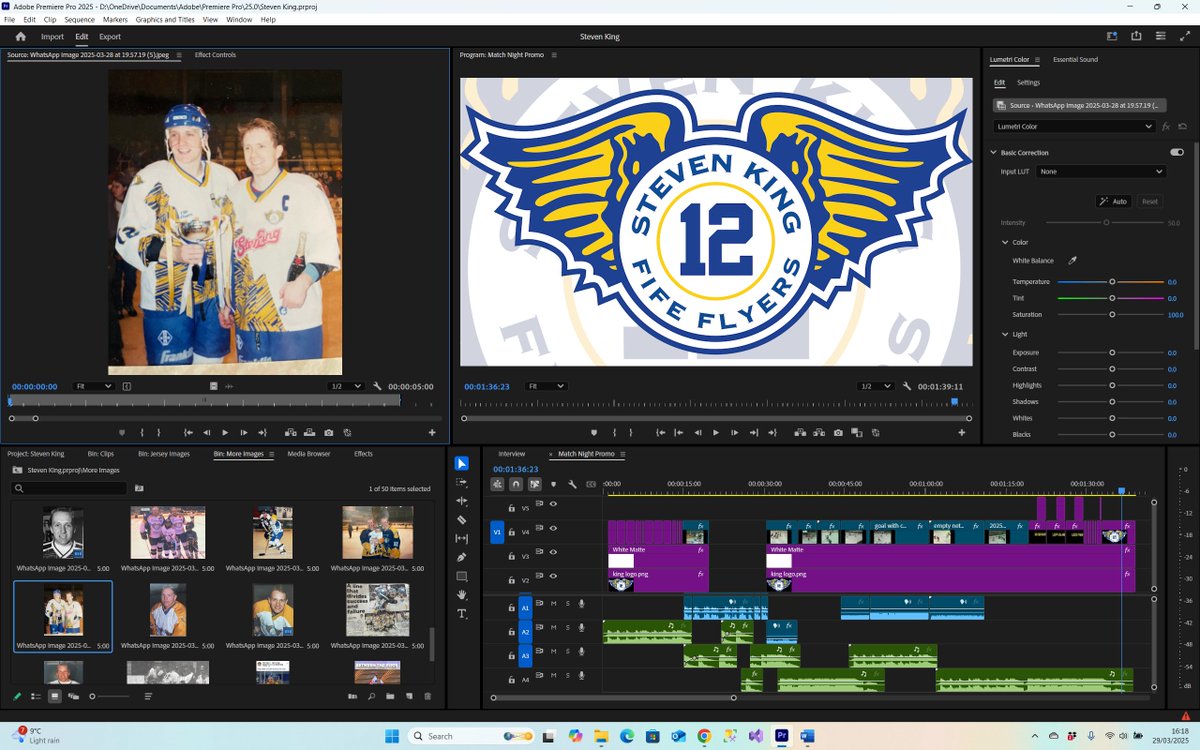This screenshot has width=1200, height=750.
Task: Select the Track Select Forward tool
Action: click(462, 482)
